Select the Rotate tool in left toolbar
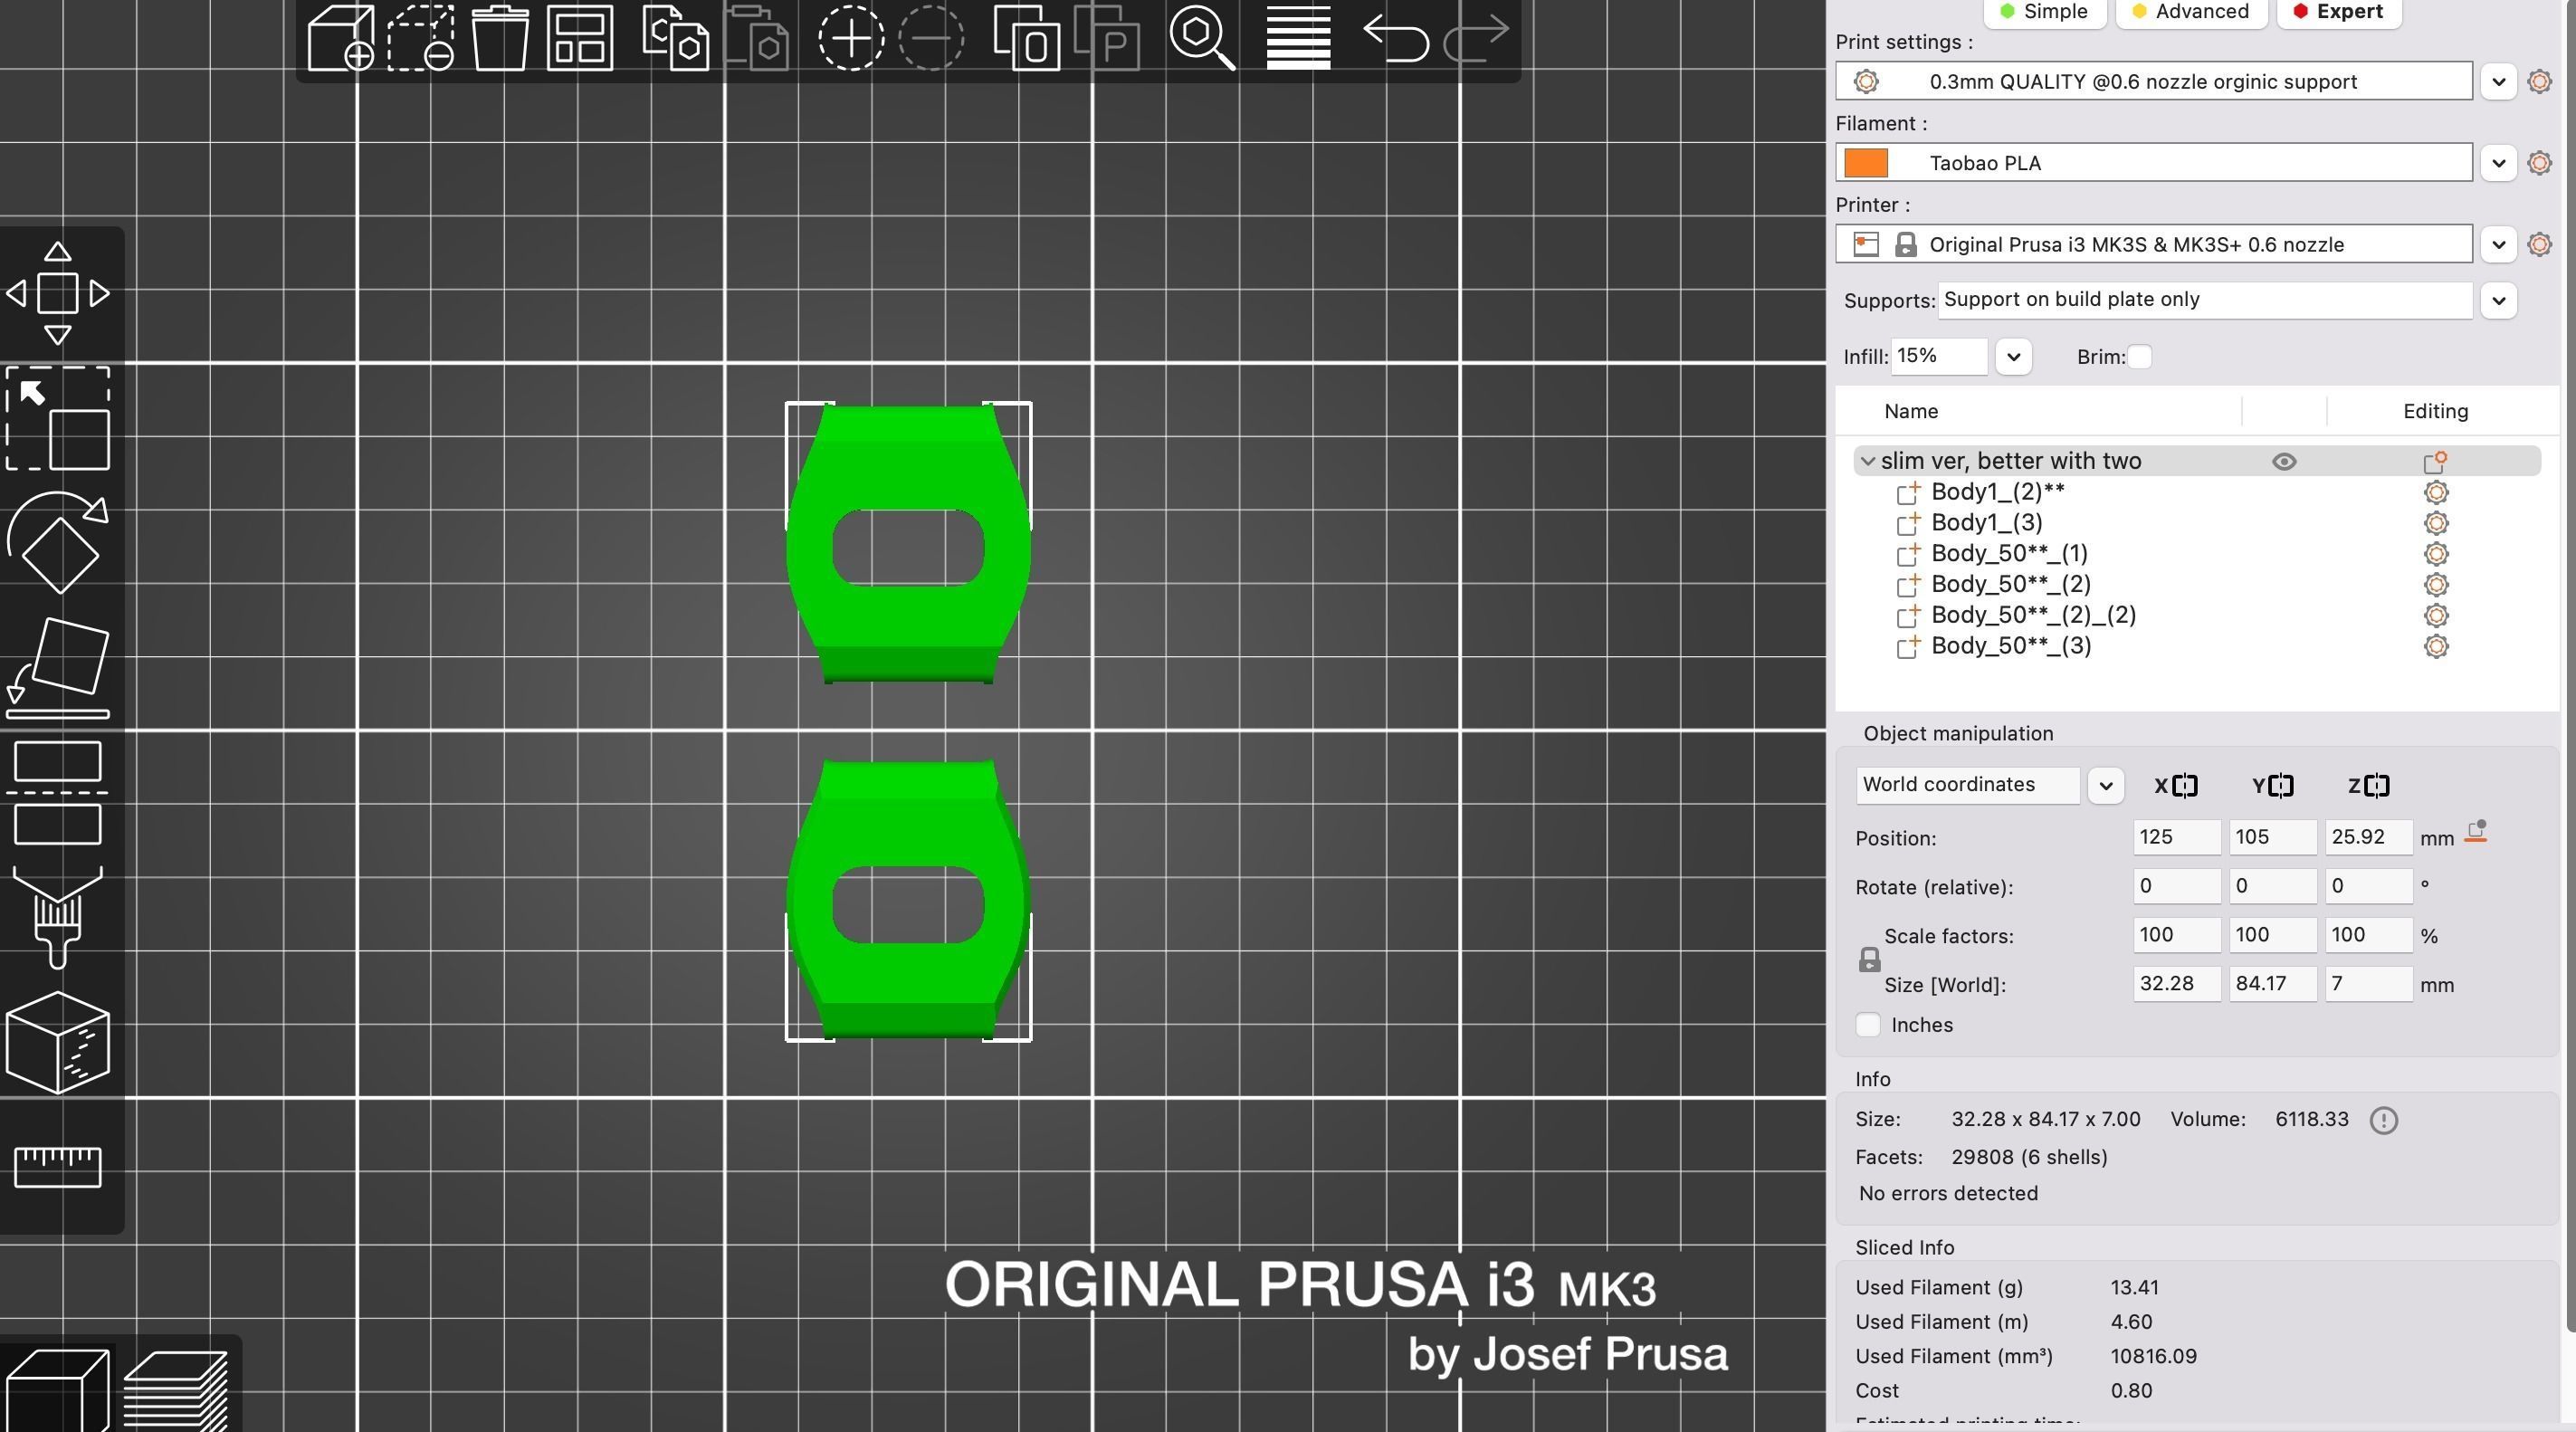The width and height of the screenshot is (2576, 1432). [x=58, y=542]
